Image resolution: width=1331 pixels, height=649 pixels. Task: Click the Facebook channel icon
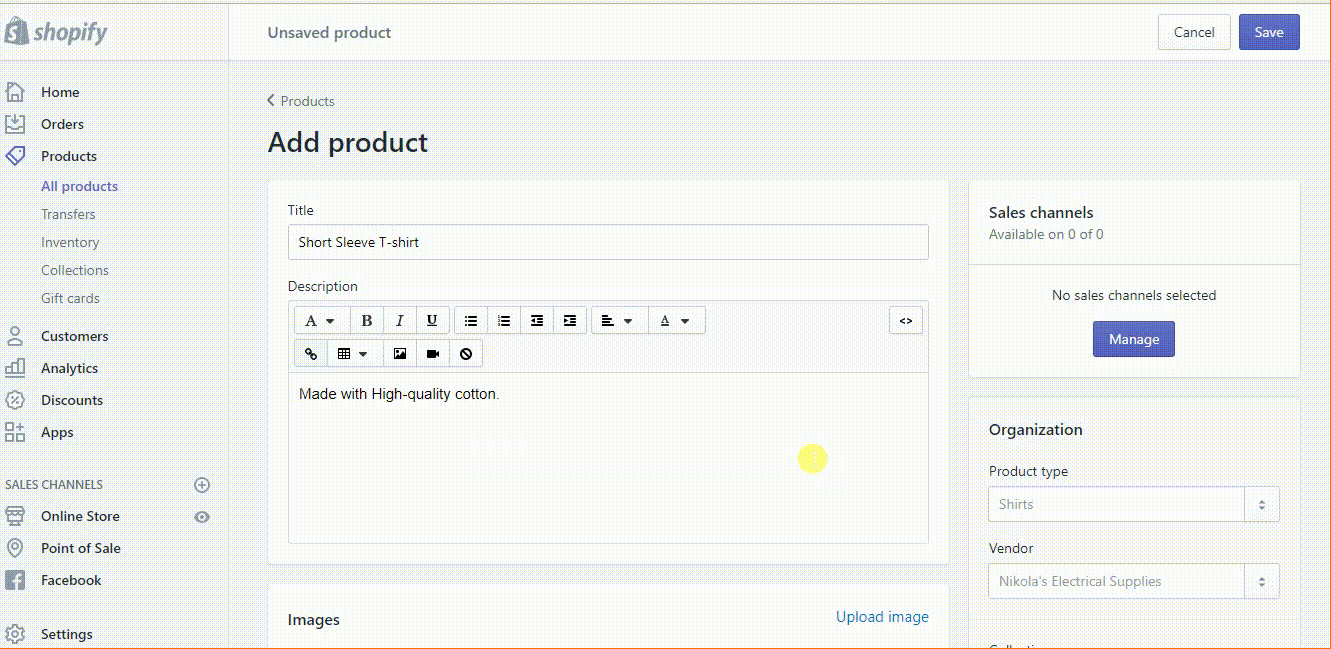(15, 580)
